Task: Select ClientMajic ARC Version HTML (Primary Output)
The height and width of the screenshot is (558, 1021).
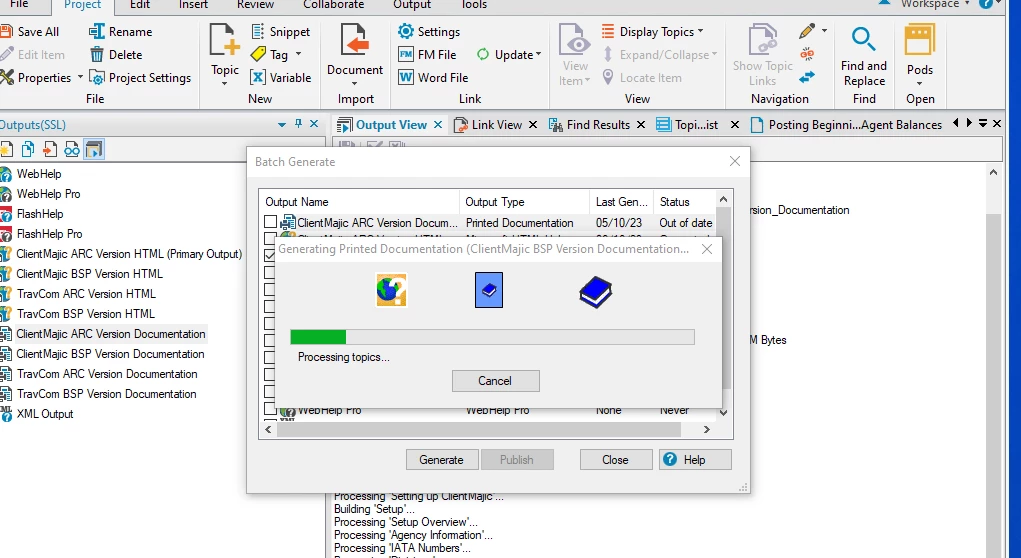Action: pos(129,254)
